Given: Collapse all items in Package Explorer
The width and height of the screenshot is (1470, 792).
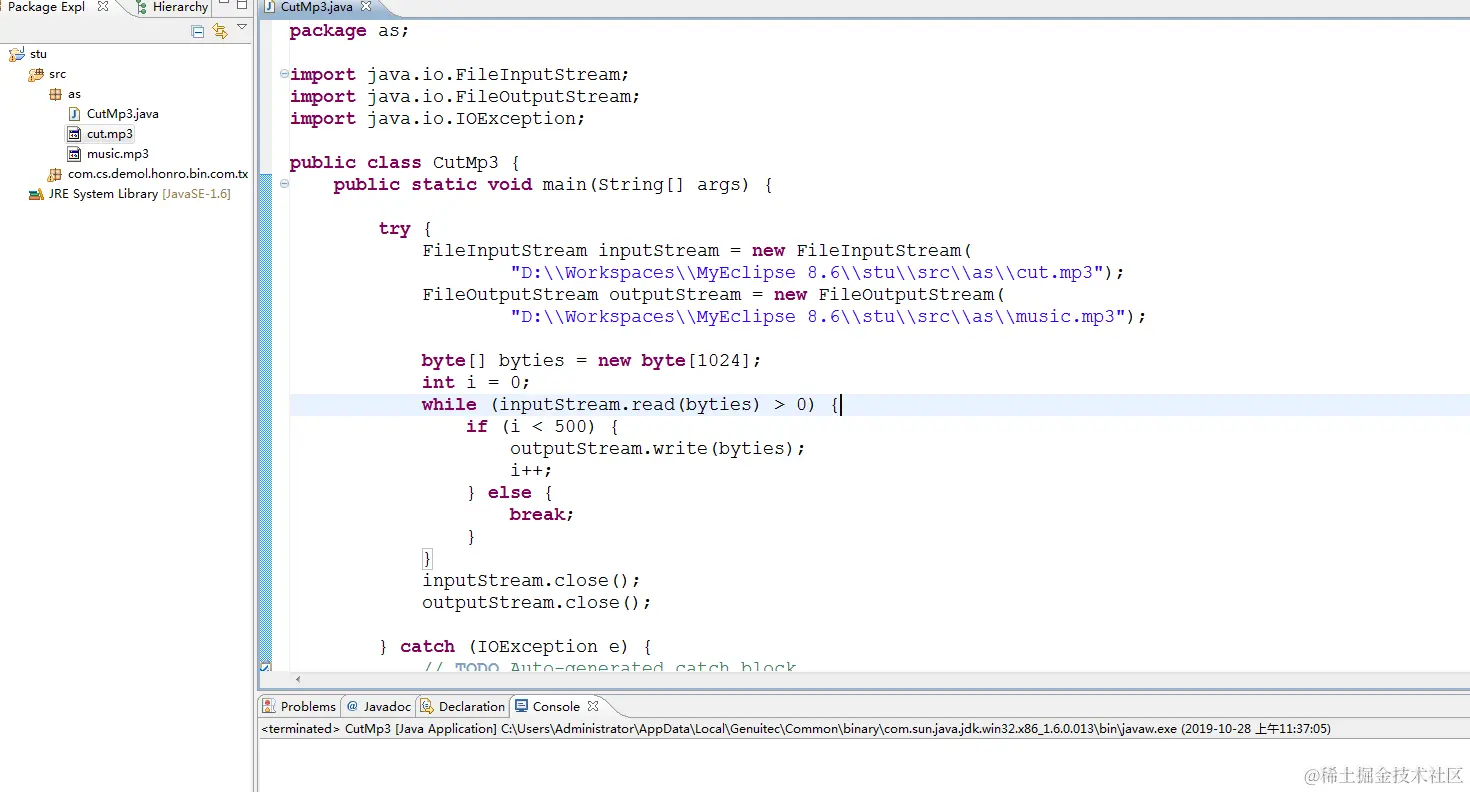Looking at the screenshot, I should tap(198, 31).
